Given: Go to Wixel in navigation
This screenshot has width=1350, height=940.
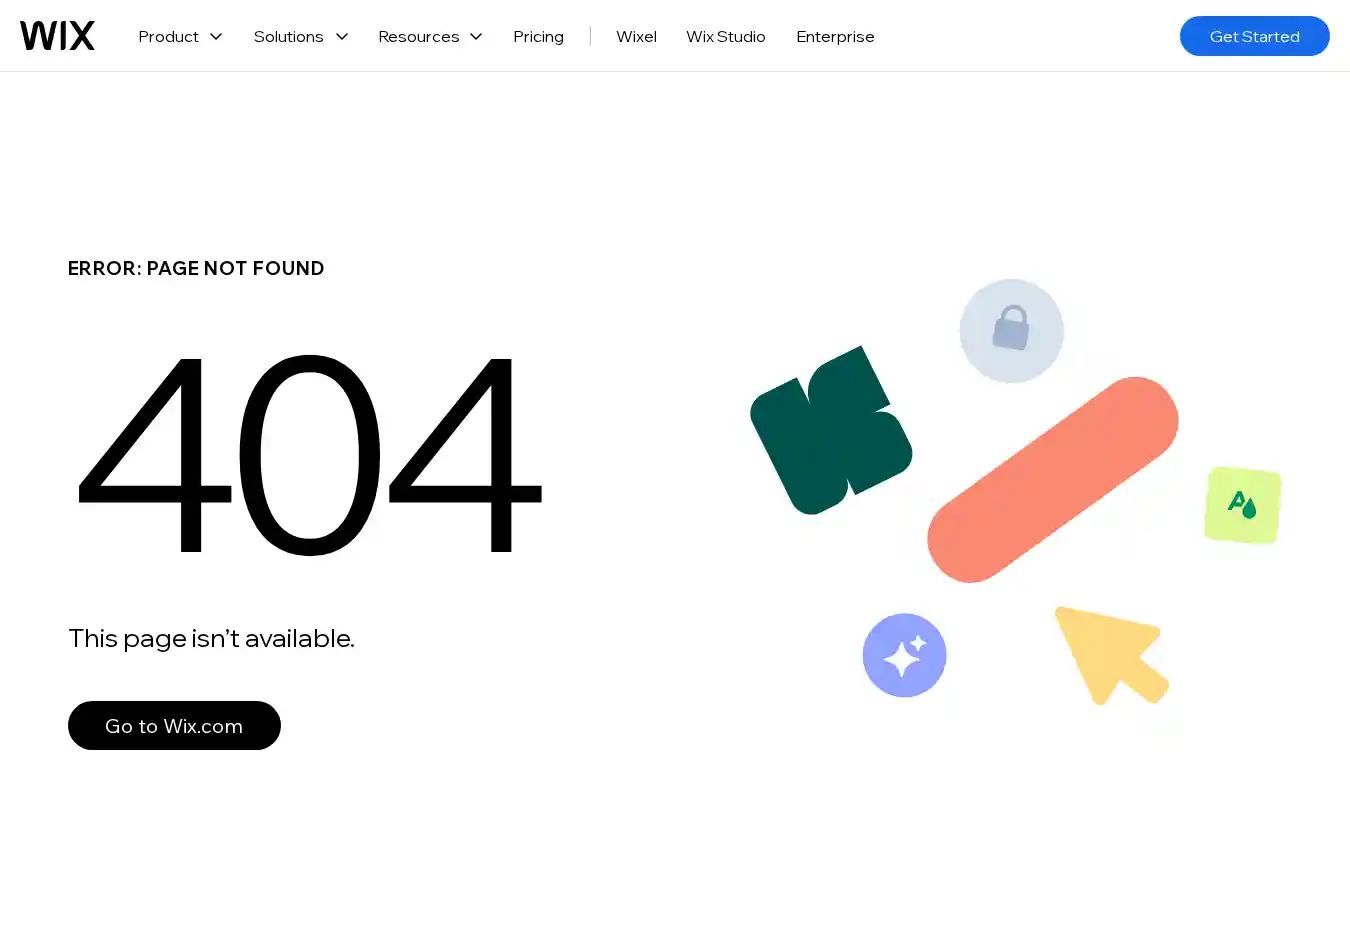Looking at the screenshot, I should click(x=636, y=36).
